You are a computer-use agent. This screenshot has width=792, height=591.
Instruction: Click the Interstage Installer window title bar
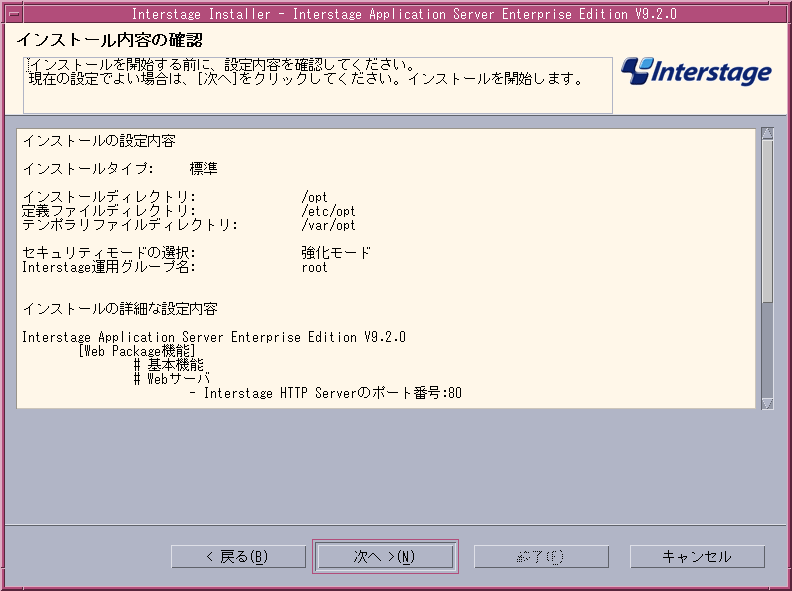coord(404,14)
